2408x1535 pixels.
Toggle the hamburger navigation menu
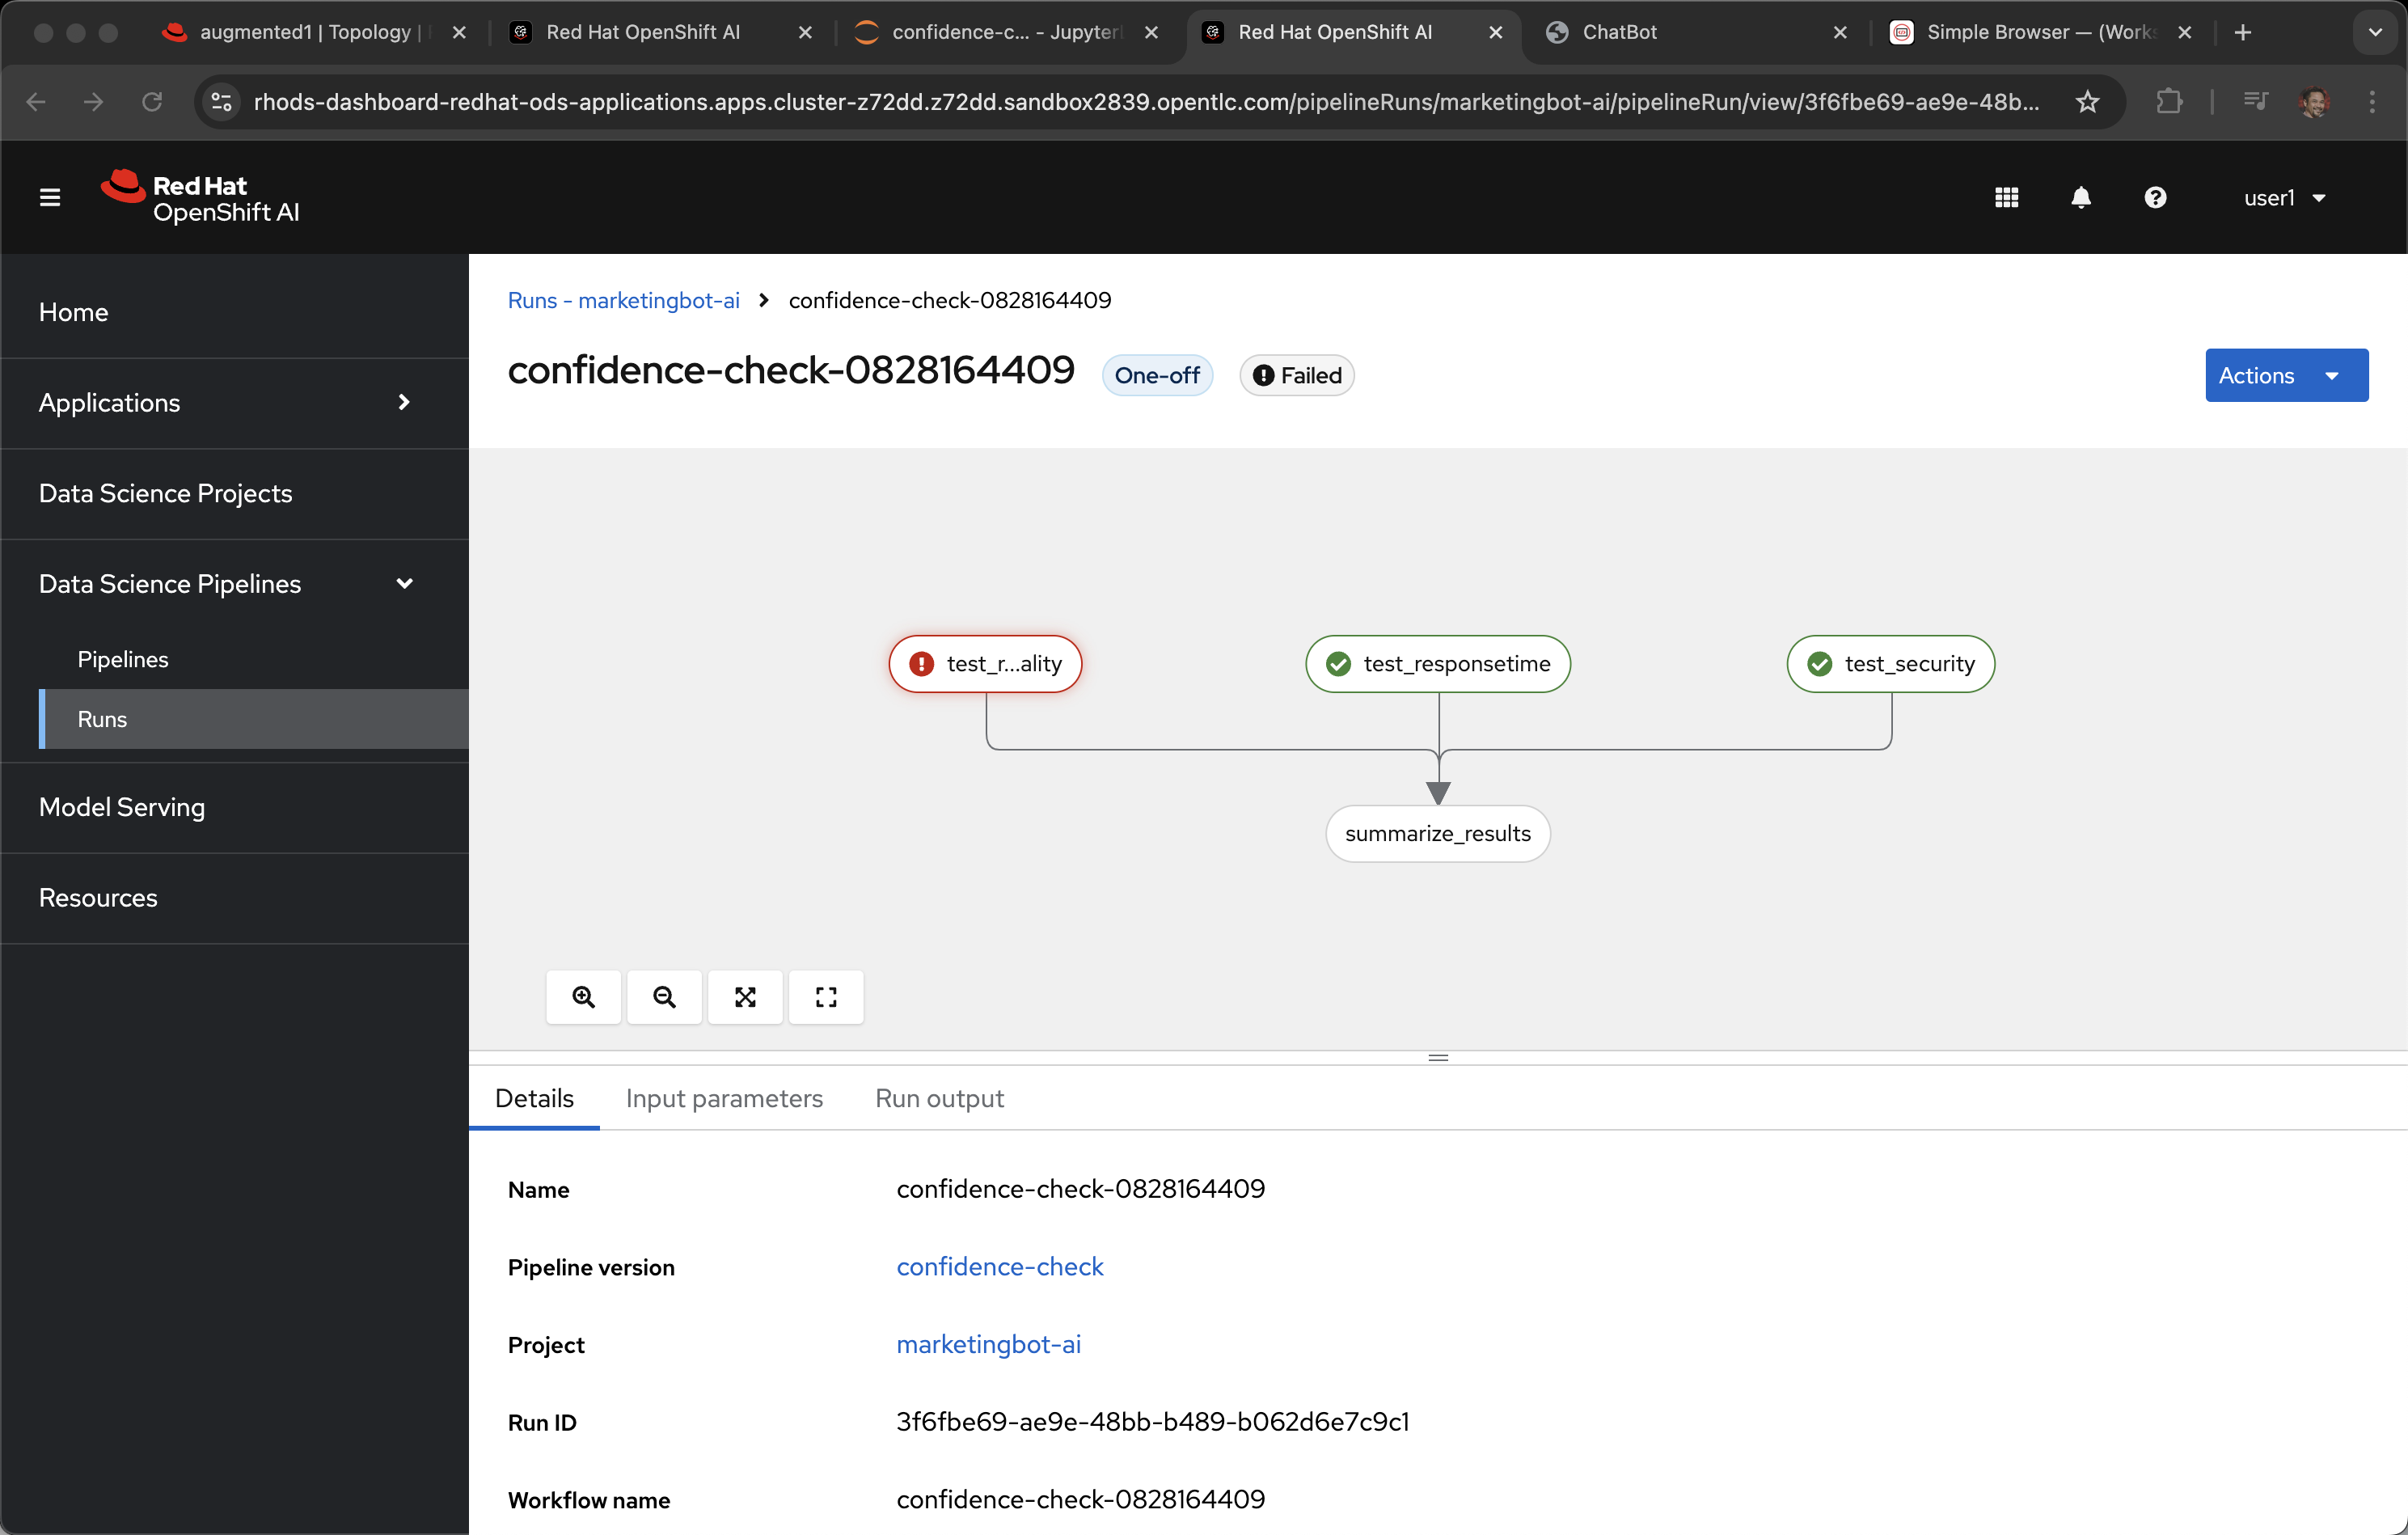50,198
